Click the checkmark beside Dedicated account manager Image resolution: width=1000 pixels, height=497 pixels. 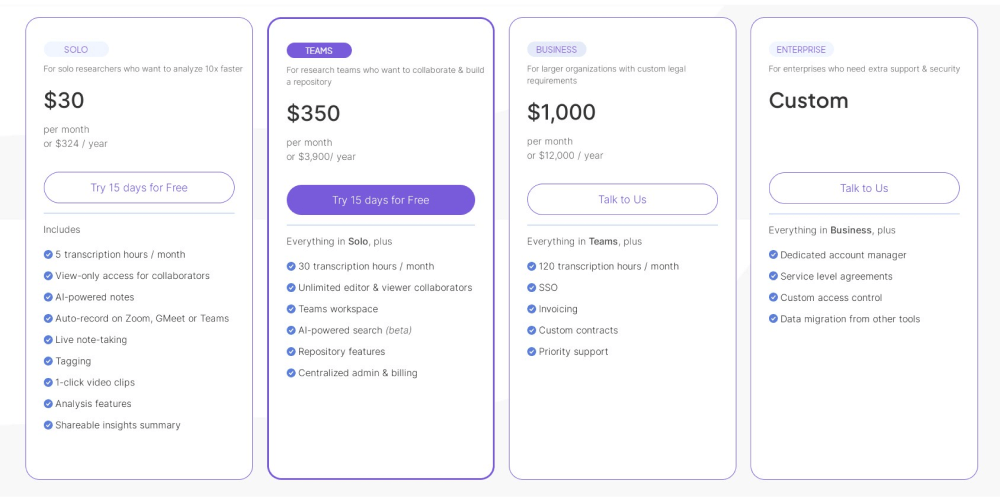[x=773, y=255]
